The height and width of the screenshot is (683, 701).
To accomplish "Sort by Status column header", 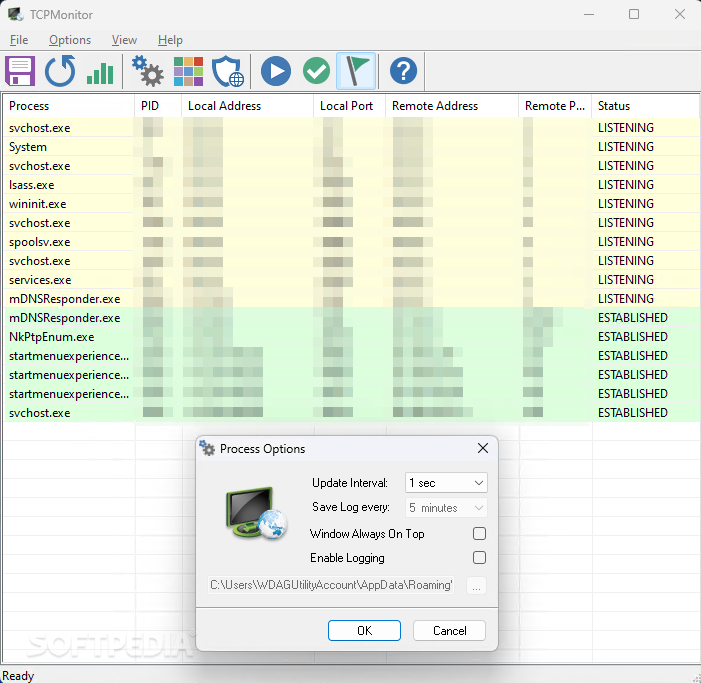I will click(x=646, y=106).
